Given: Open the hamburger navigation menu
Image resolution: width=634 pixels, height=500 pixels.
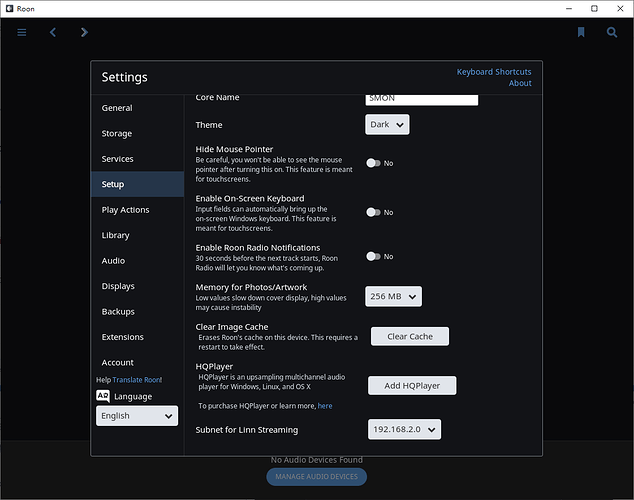Looking at the screenshot, I should pos(22,32).
